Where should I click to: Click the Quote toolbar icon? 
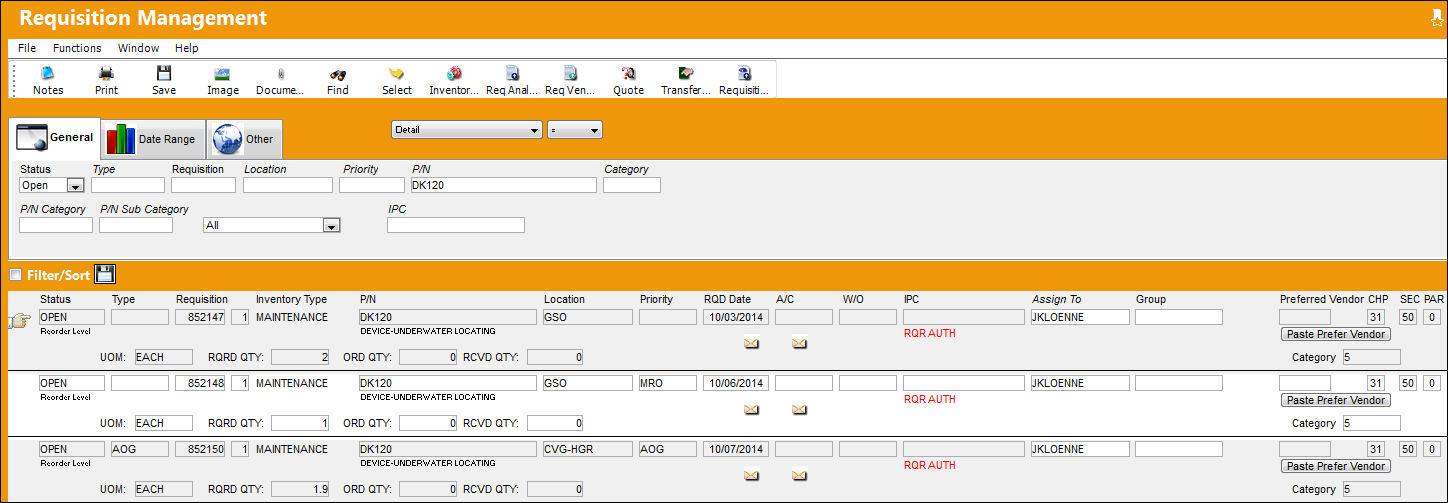628,73
